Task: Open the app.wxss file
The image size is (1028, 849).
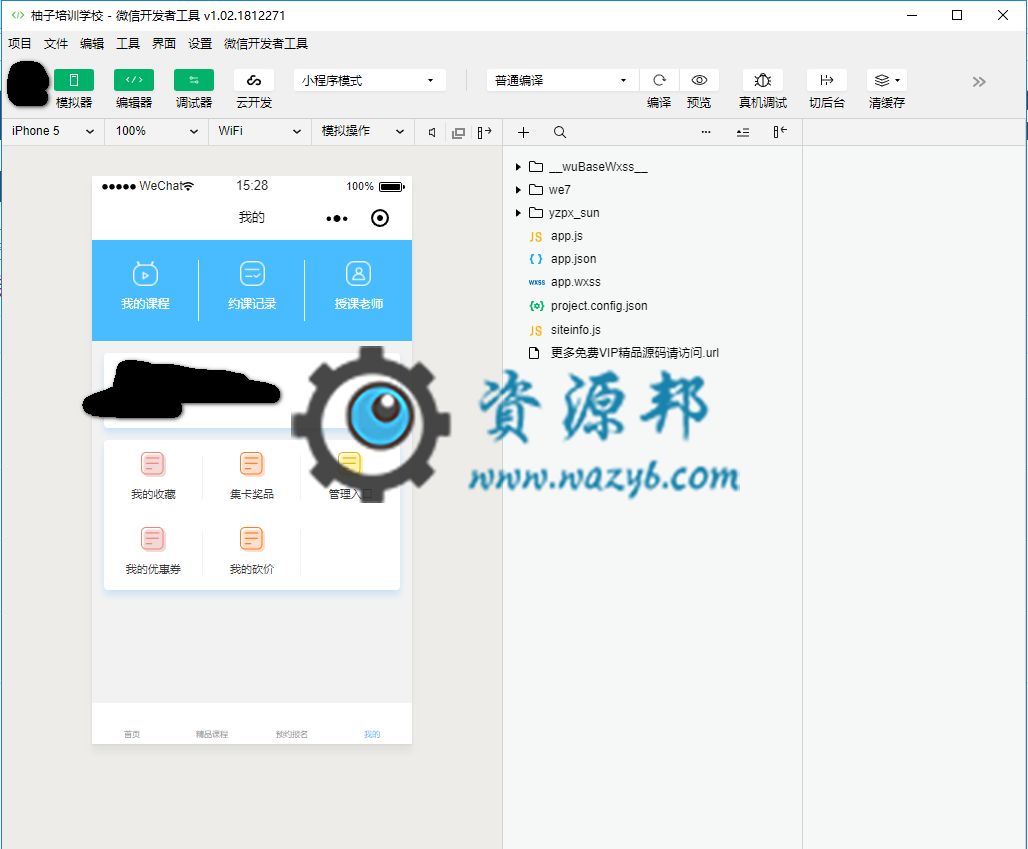Action: click(576, 283)
